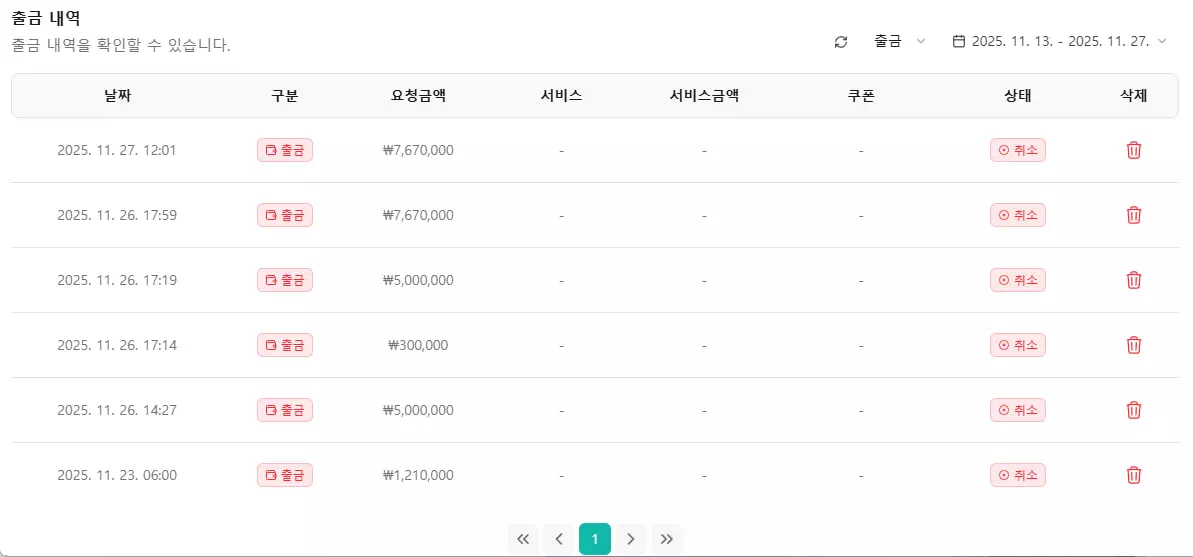Click trash icon for the ₩300,000 row
1193x557 pixels.
click(1134, 345)
